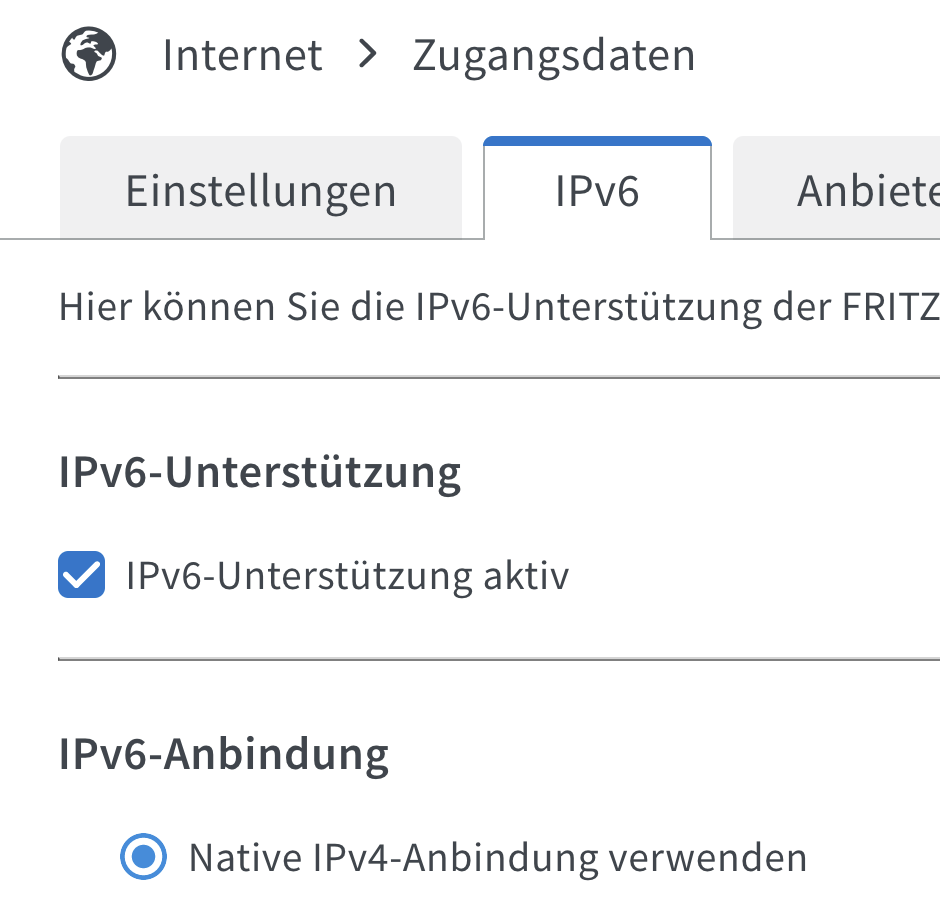Open the Internet breadcrumb link

[x=242, y=55]
